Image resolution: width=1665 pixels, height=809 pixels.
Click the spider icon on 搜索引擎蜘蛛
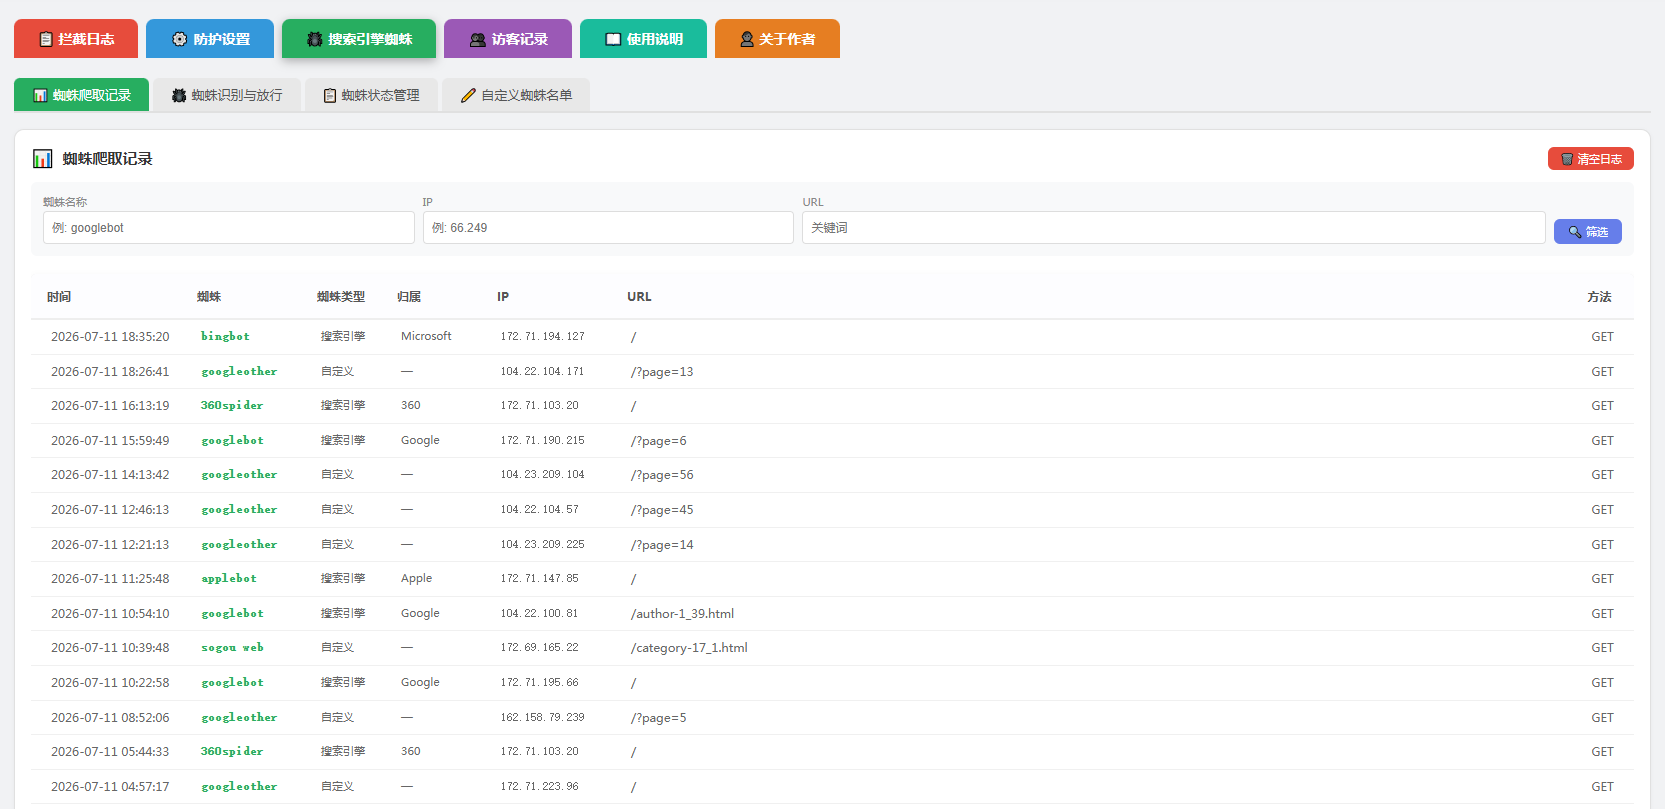[x=315, y=39]
